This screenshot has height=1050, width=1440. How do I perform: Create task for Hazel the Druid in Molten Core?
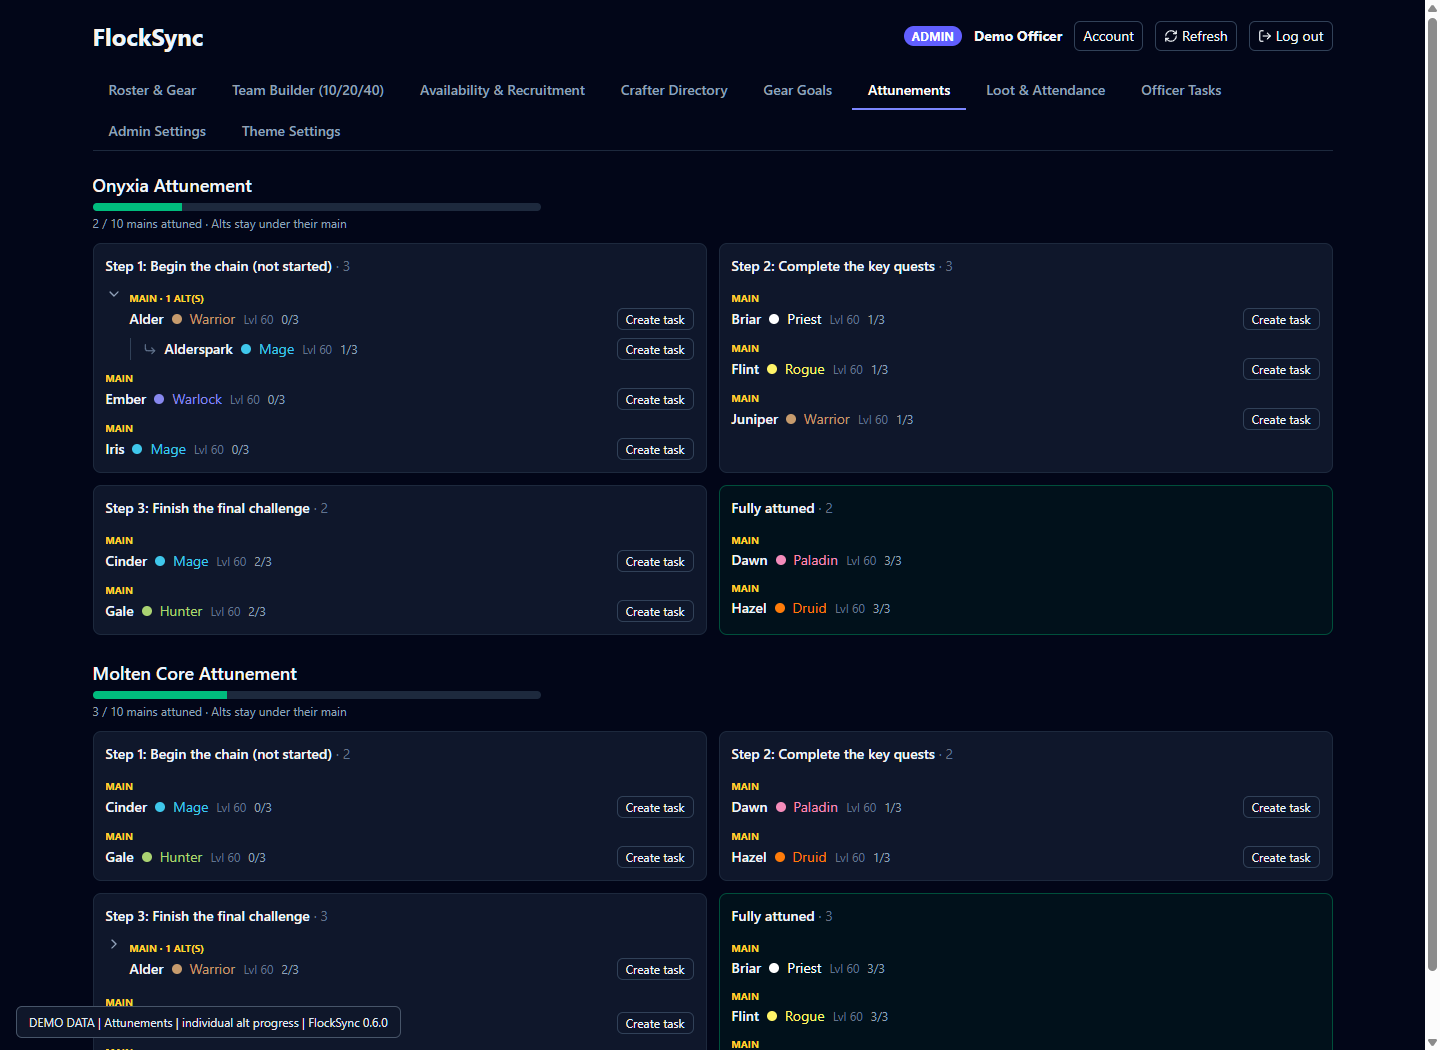pyautogui.click(x=1281, y=858)
